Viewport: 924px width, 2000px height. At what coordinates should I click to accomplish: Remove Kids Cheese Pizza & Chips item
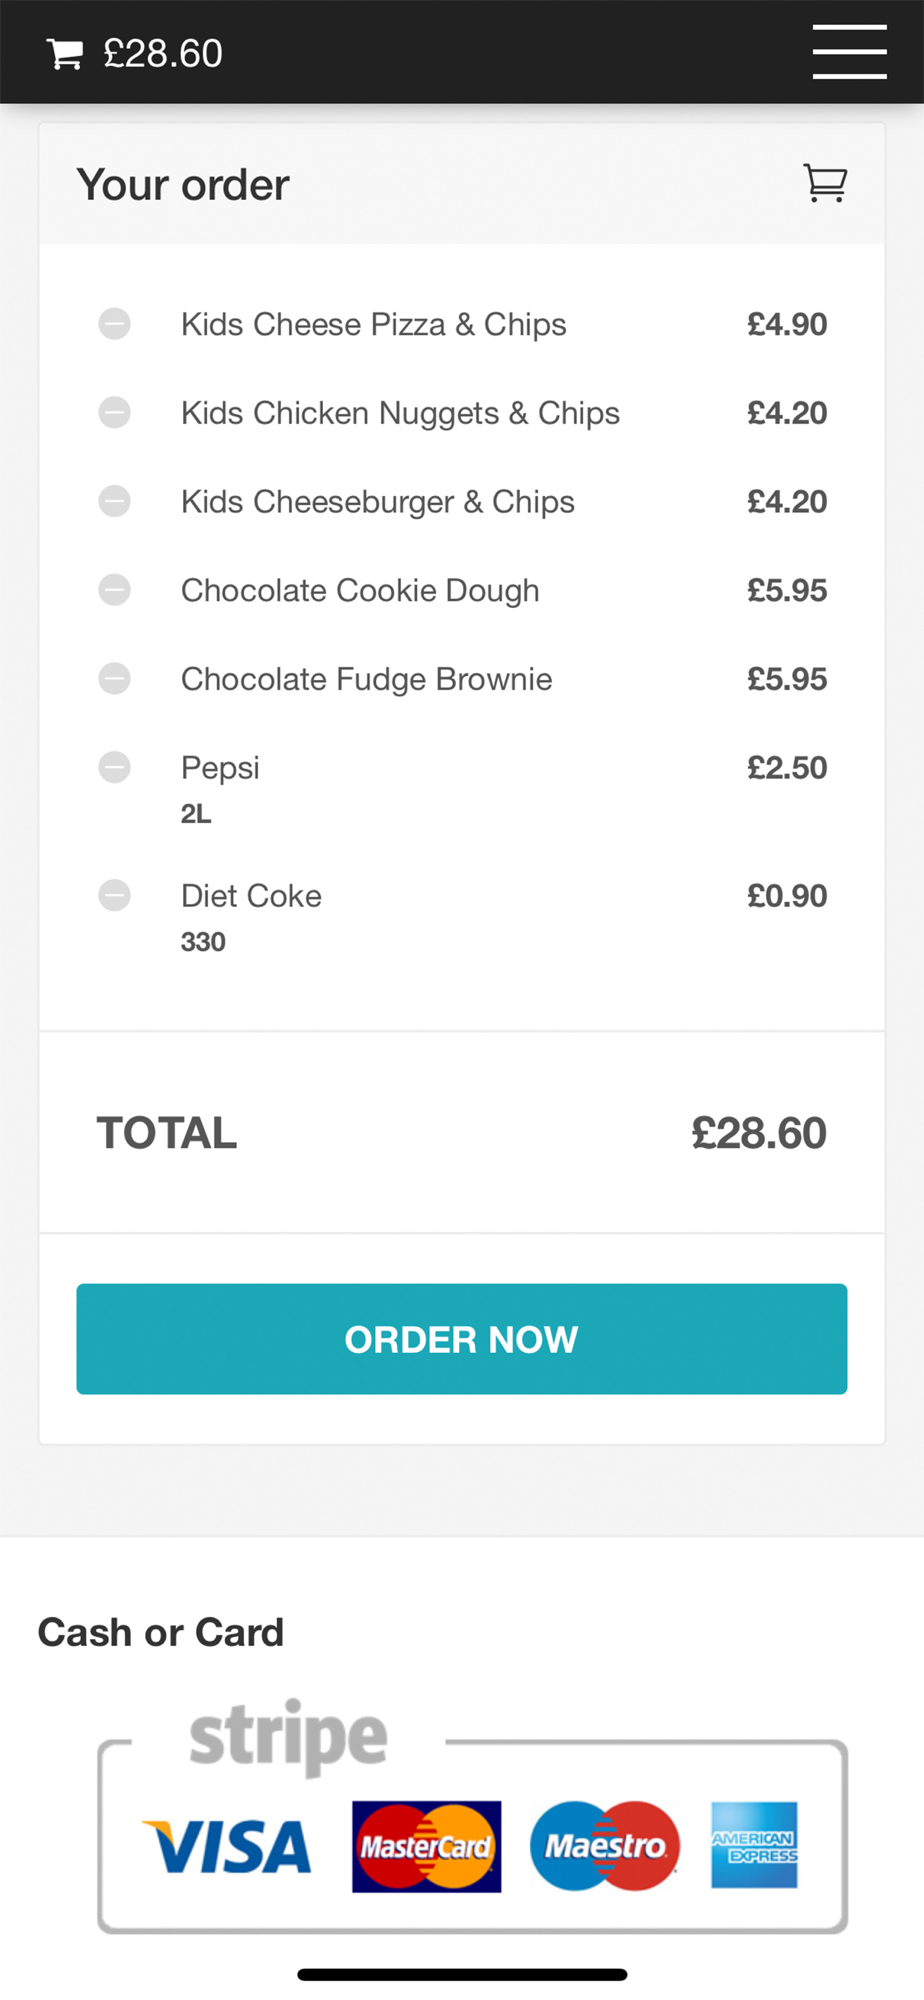point(114,324)
